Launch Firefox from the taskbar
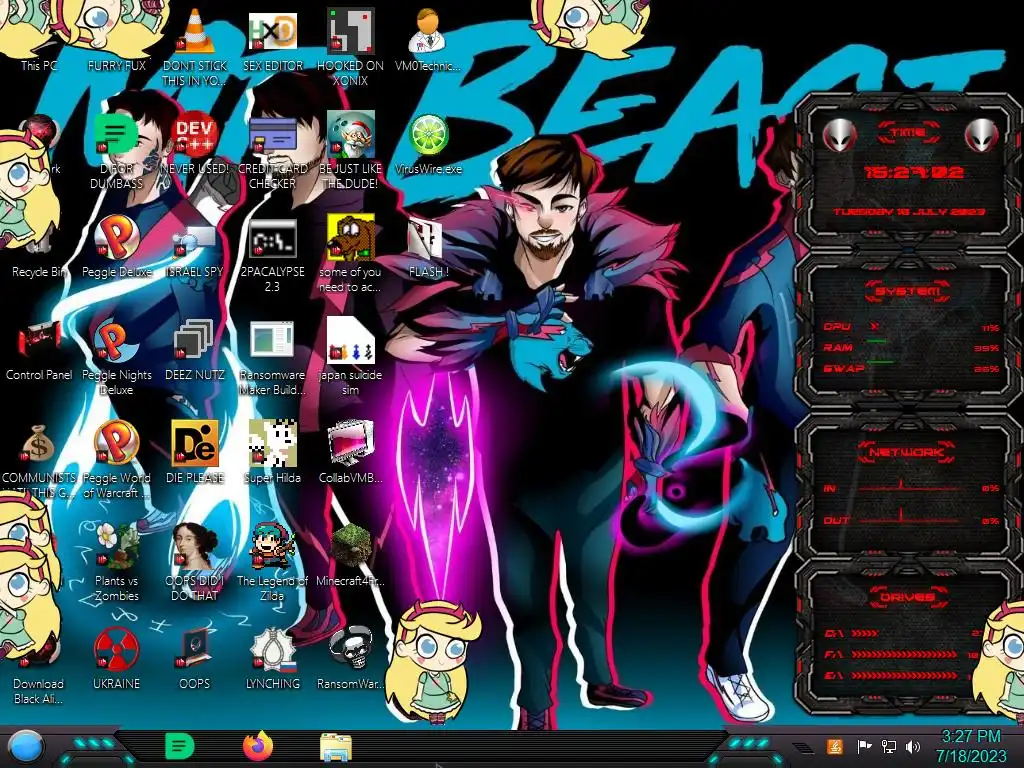This screenshot has width=1024, height=768. 258,746
